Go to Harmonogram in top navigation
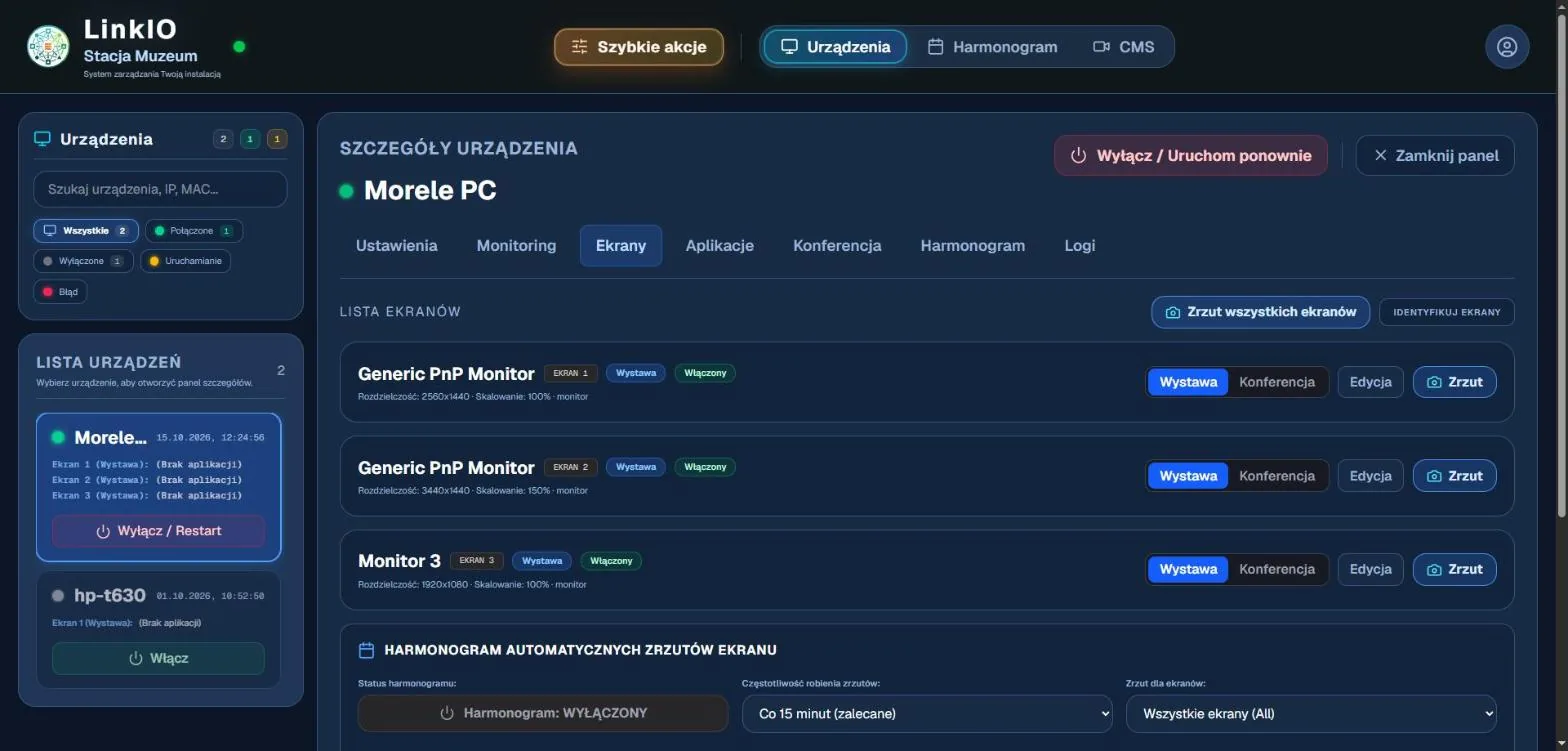The image size is (1568, 751). click(992, 47)
